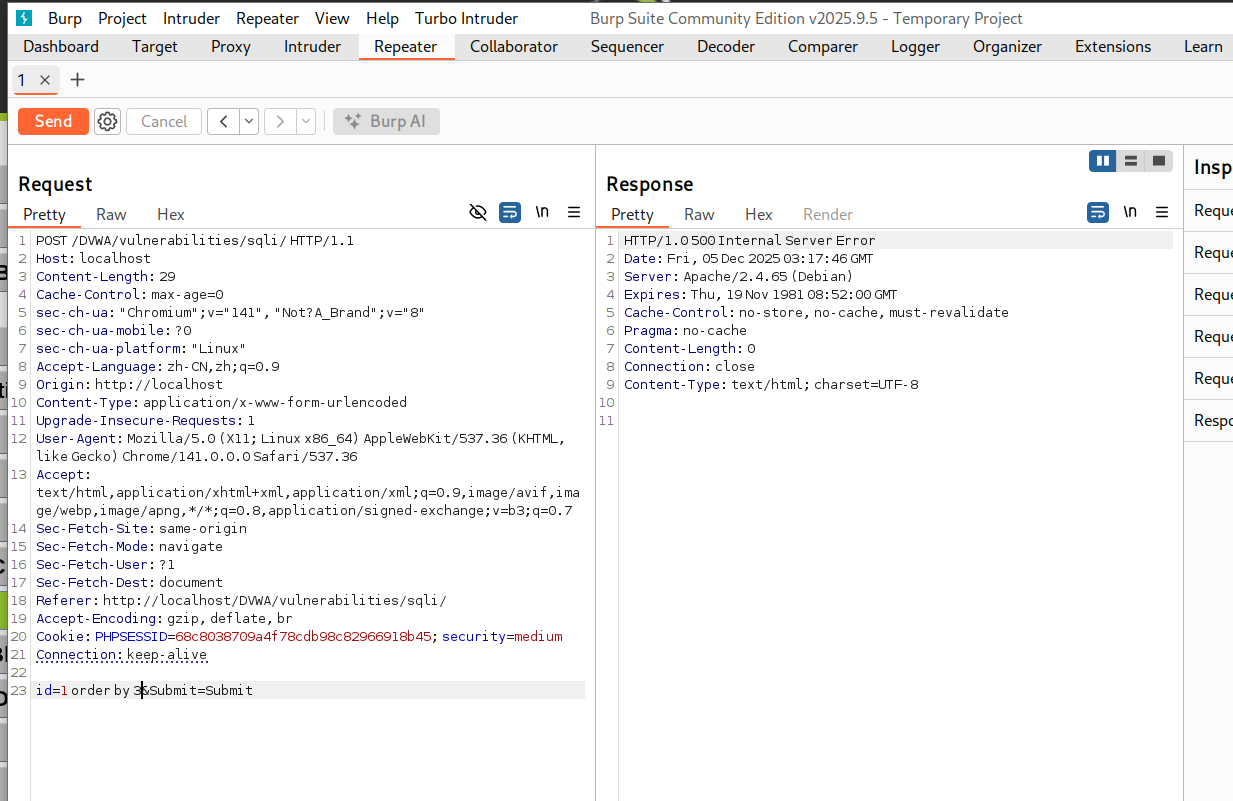Select the side-by-side layout icon
Viewport: 1233px width, 801px height.
(1103, 161)
